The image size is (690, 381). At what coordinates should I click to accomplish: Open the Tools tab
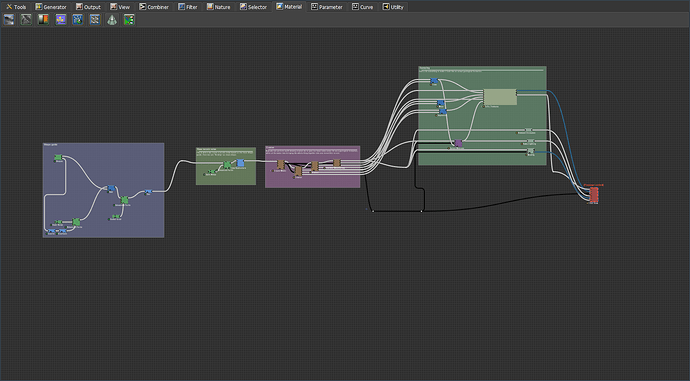click(x=16, y=7)
